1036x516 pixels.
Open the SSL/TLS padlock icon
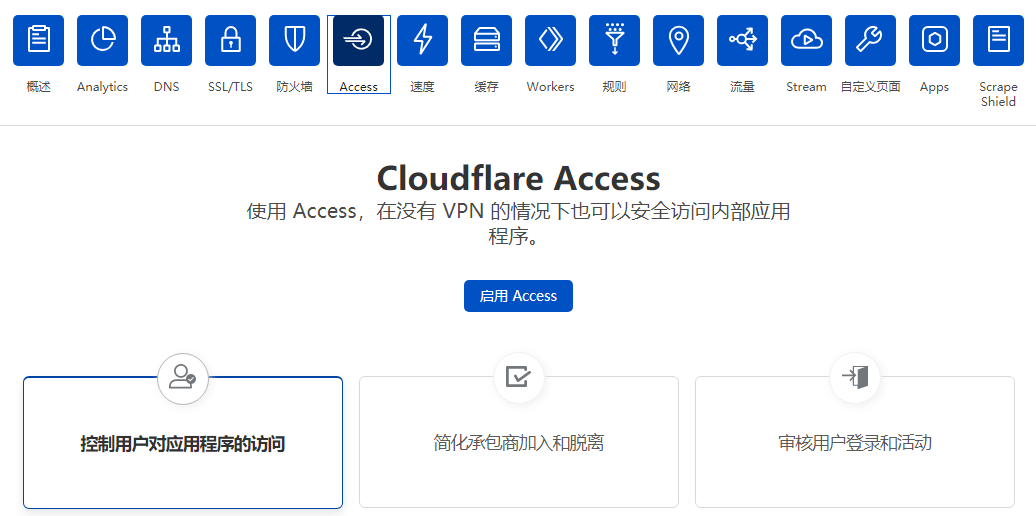[230, 40]
